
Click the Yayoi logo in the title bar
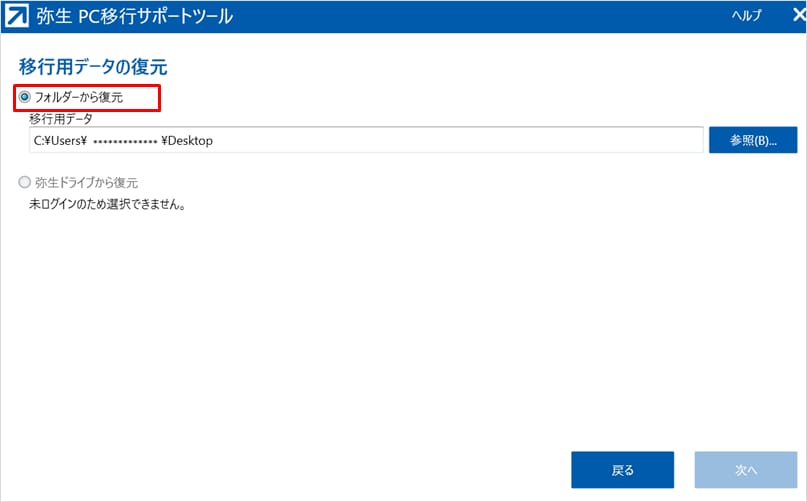pyautogui.click(x=17, y=16)
